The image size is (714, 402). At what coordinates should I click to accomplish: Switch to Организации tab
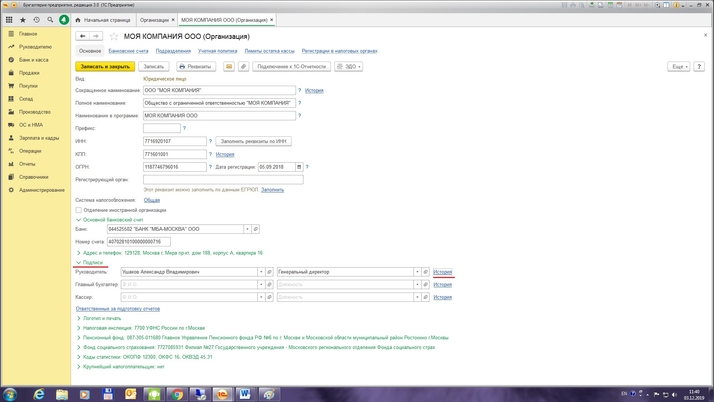(x=154, y=20)
